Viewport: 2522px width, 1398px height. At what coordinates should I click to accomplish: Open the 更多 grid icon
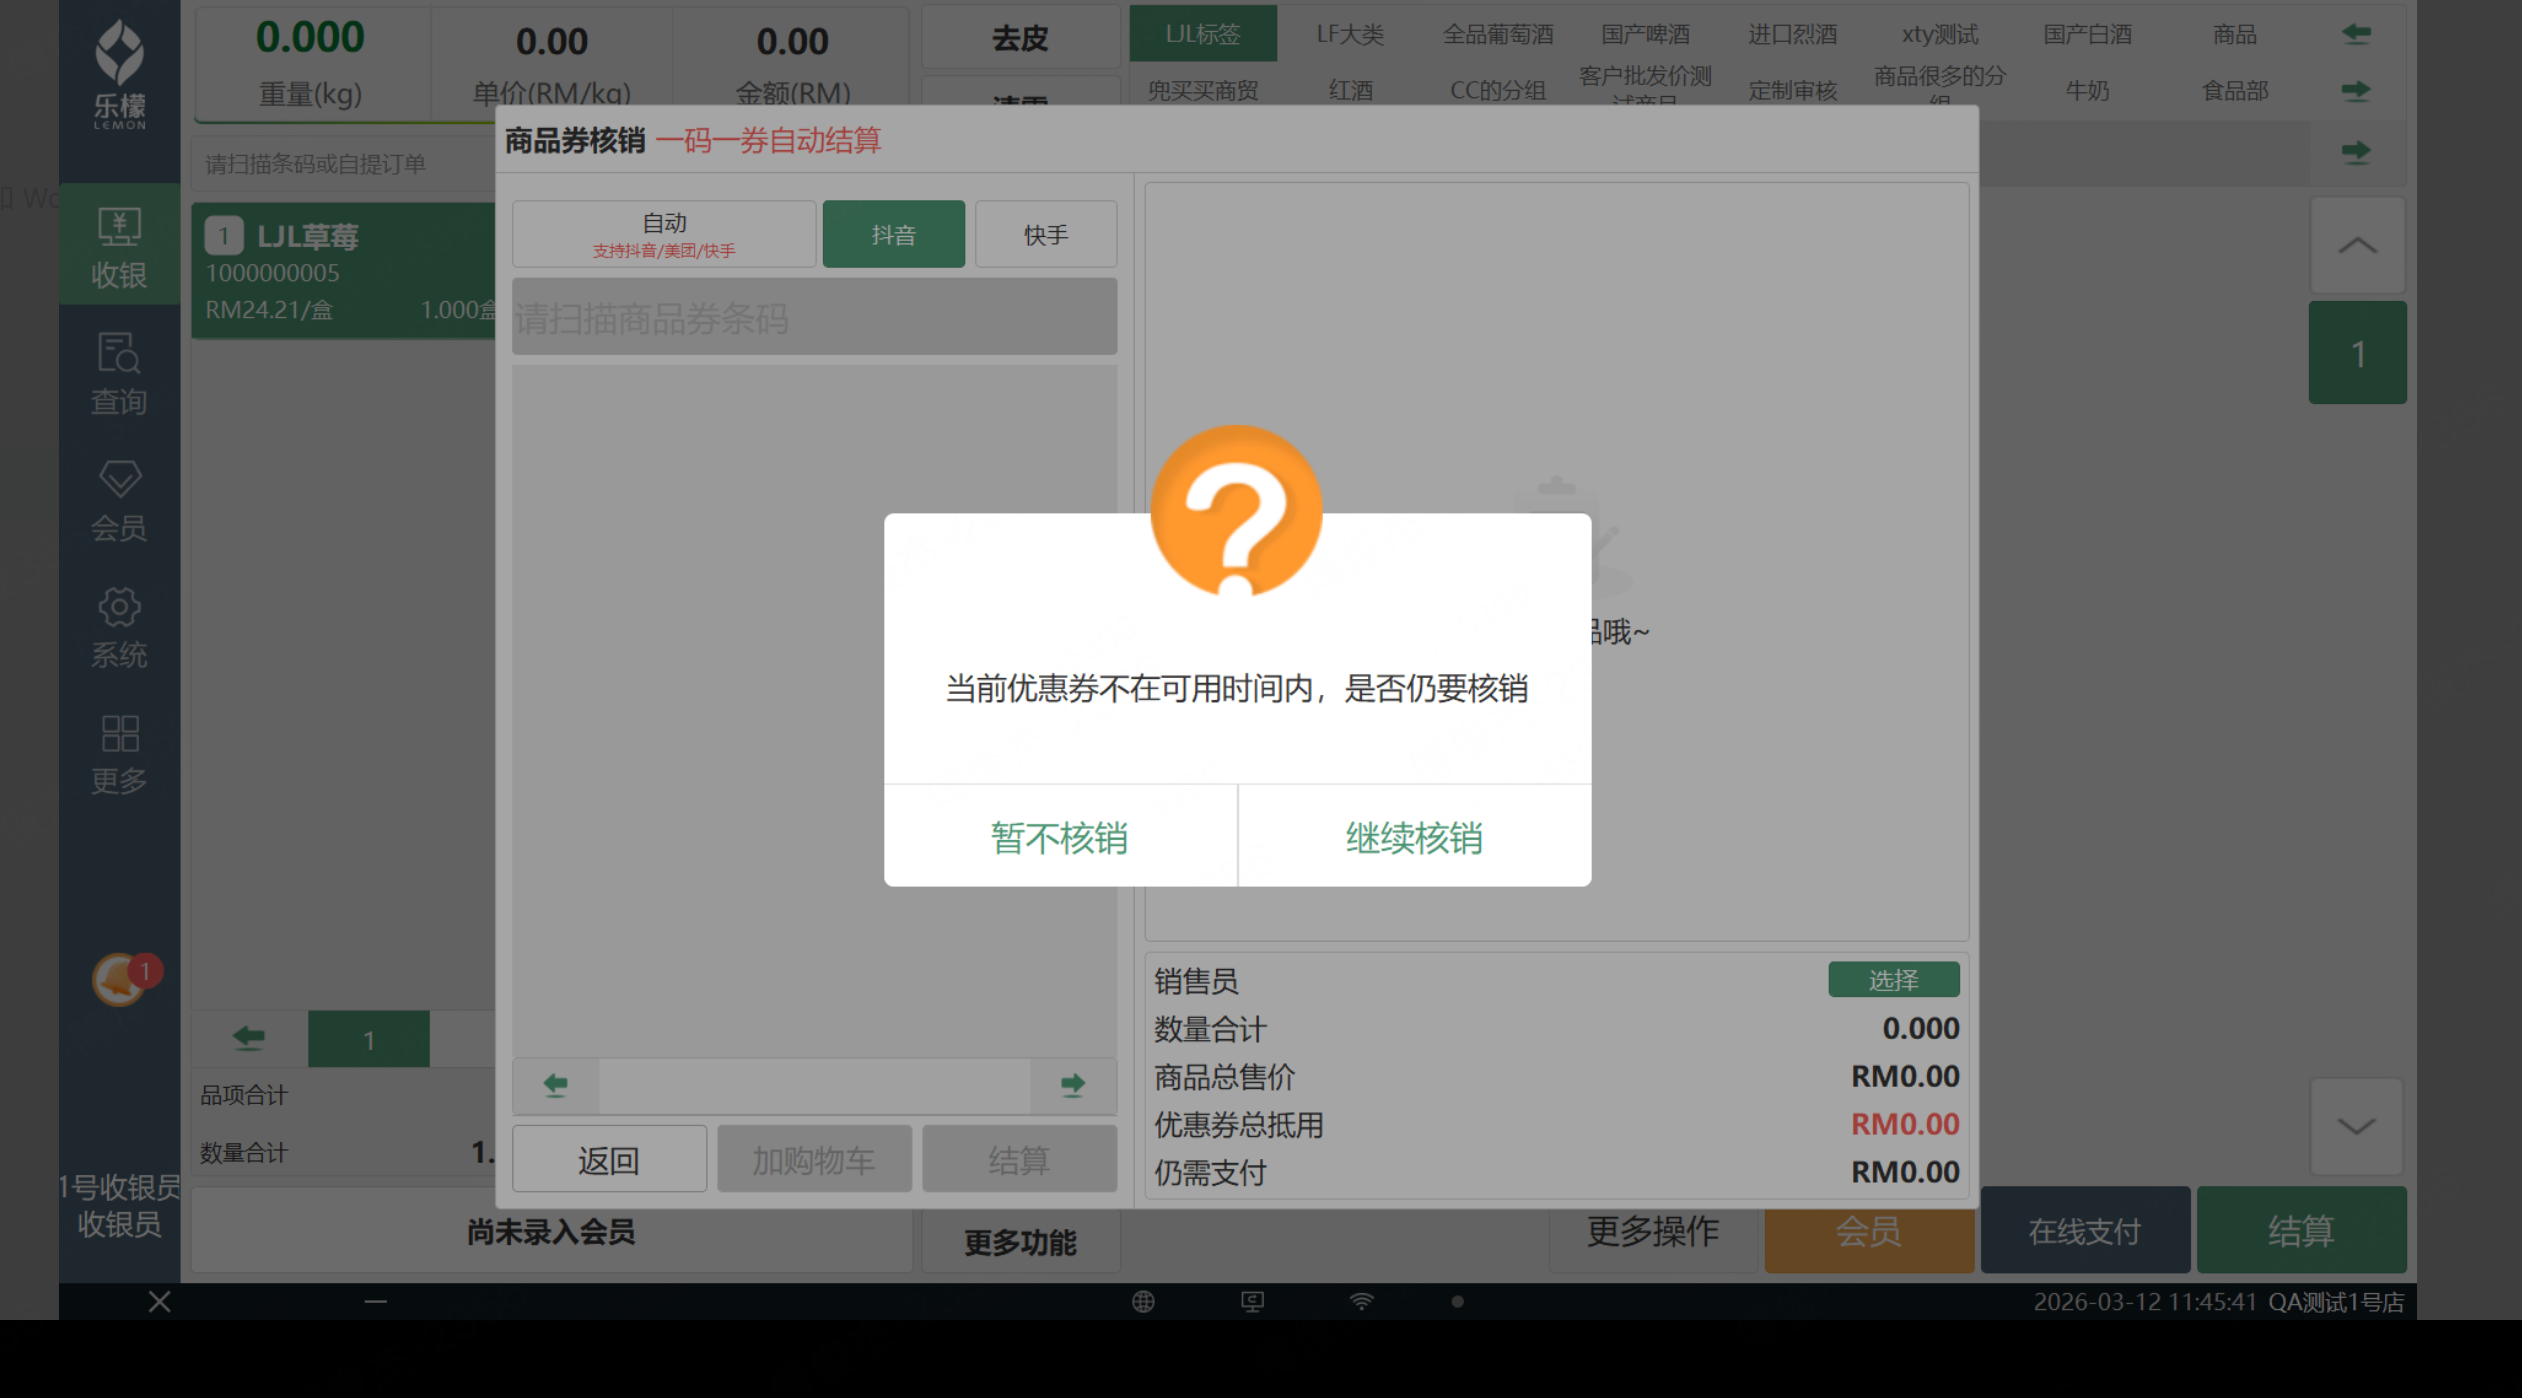pyautogui.click(x=119, y=754)
